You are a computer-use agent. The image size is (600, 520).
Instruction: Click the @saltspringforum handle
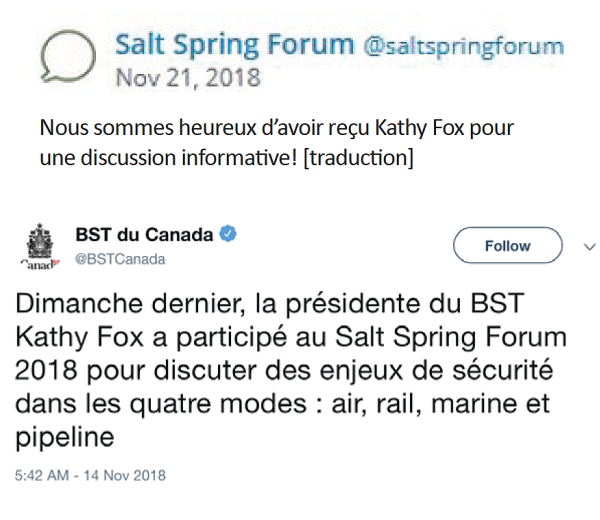pyautogui.click(x=461, y=46)
